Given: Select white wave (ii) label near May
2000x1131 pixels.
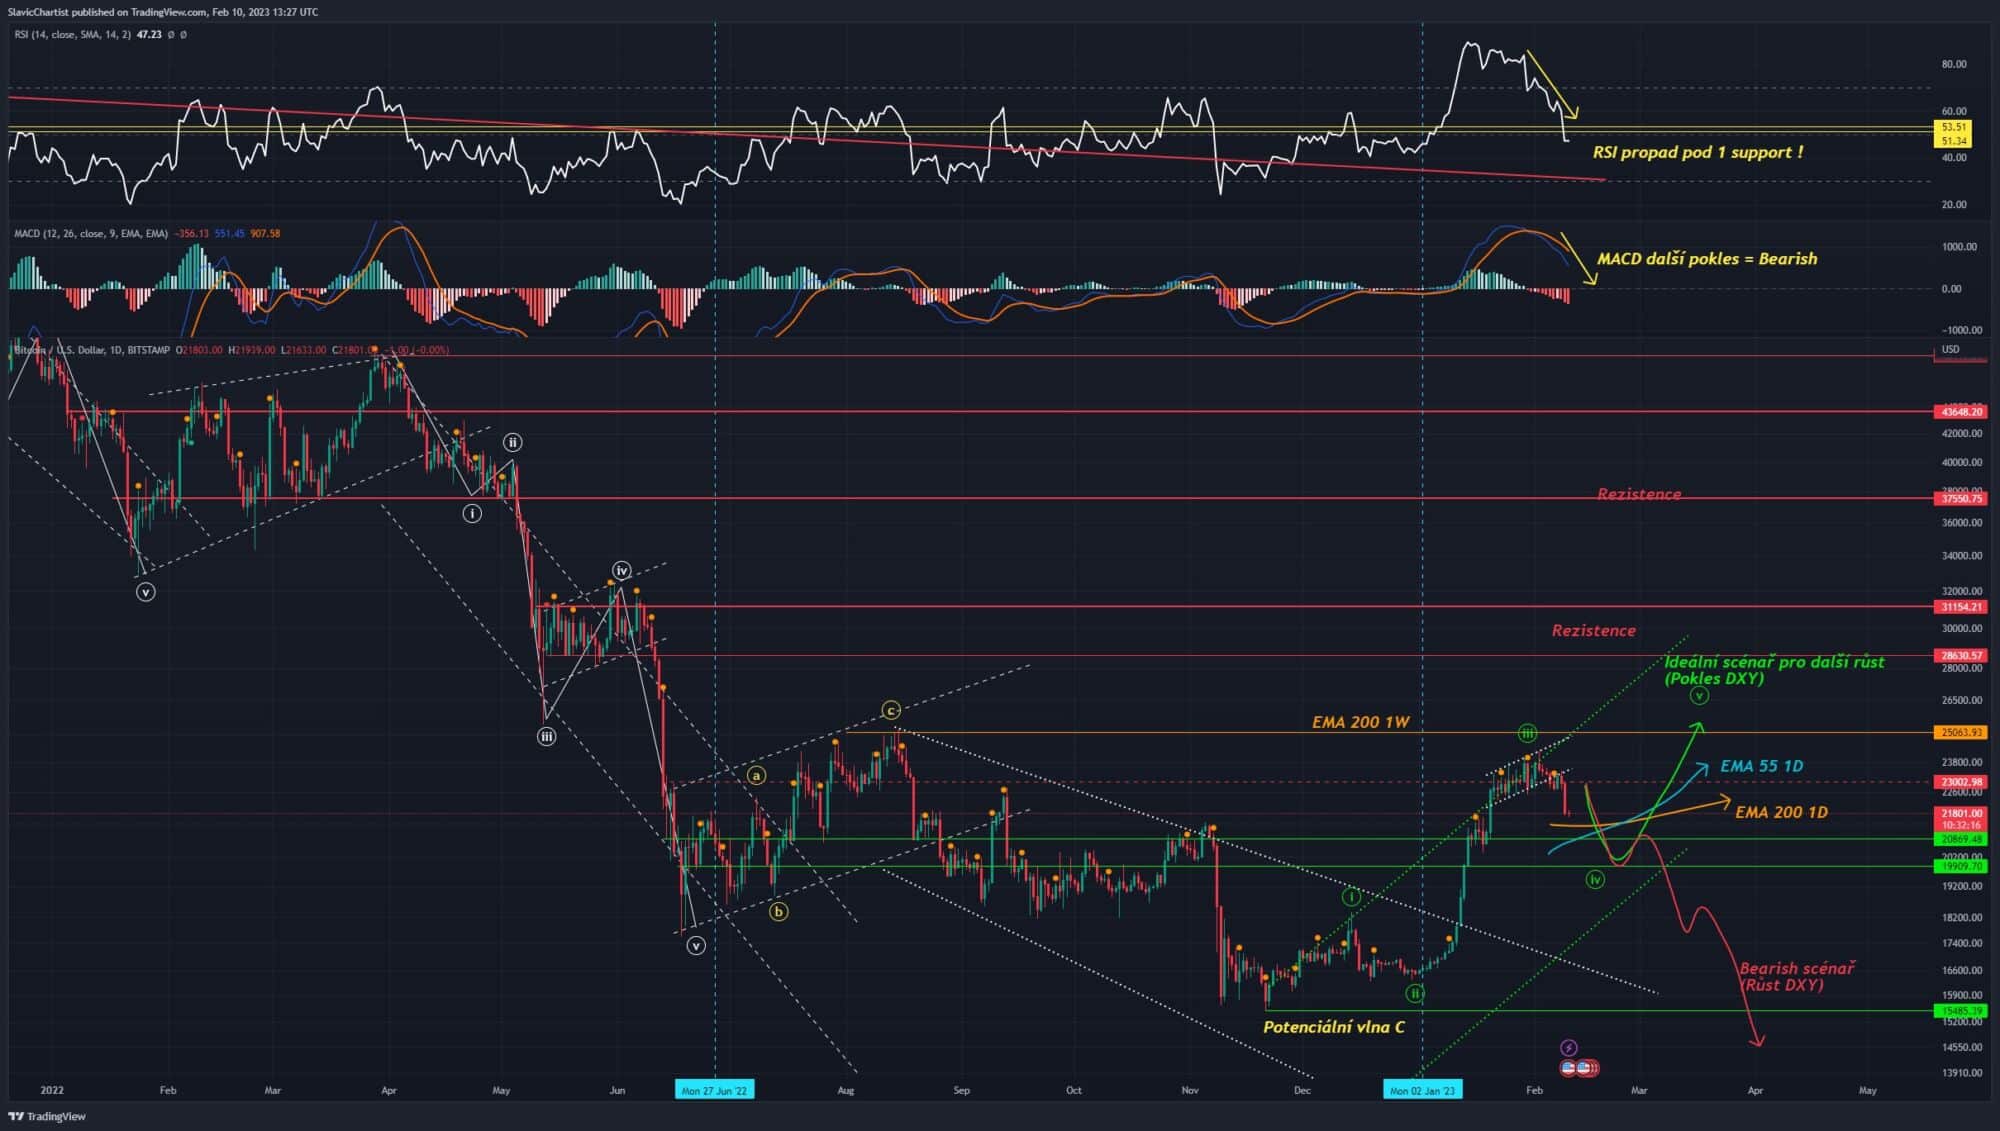Looking at the screenshot, I should point(512,442).
